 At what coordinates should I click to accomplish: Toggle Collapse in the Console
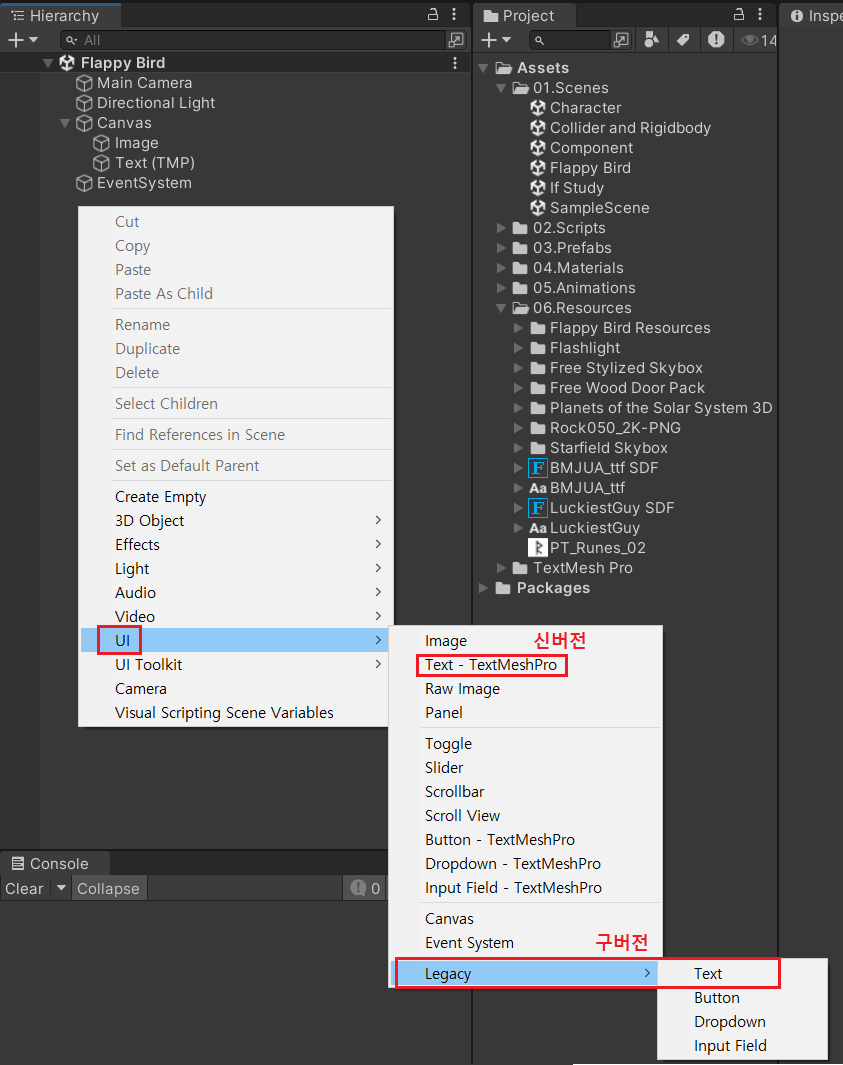[108, 888]
